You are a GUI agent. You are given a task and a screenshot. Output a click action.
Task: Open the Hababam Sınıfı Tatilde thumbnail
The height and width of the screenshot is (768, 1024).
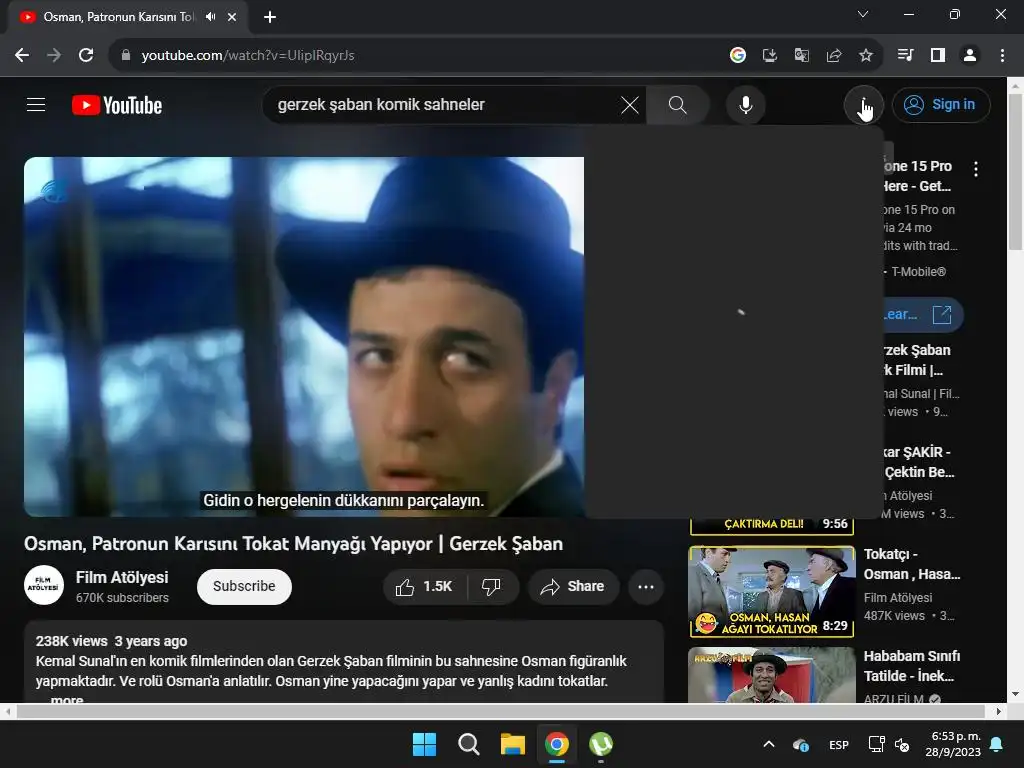point(772,675)
